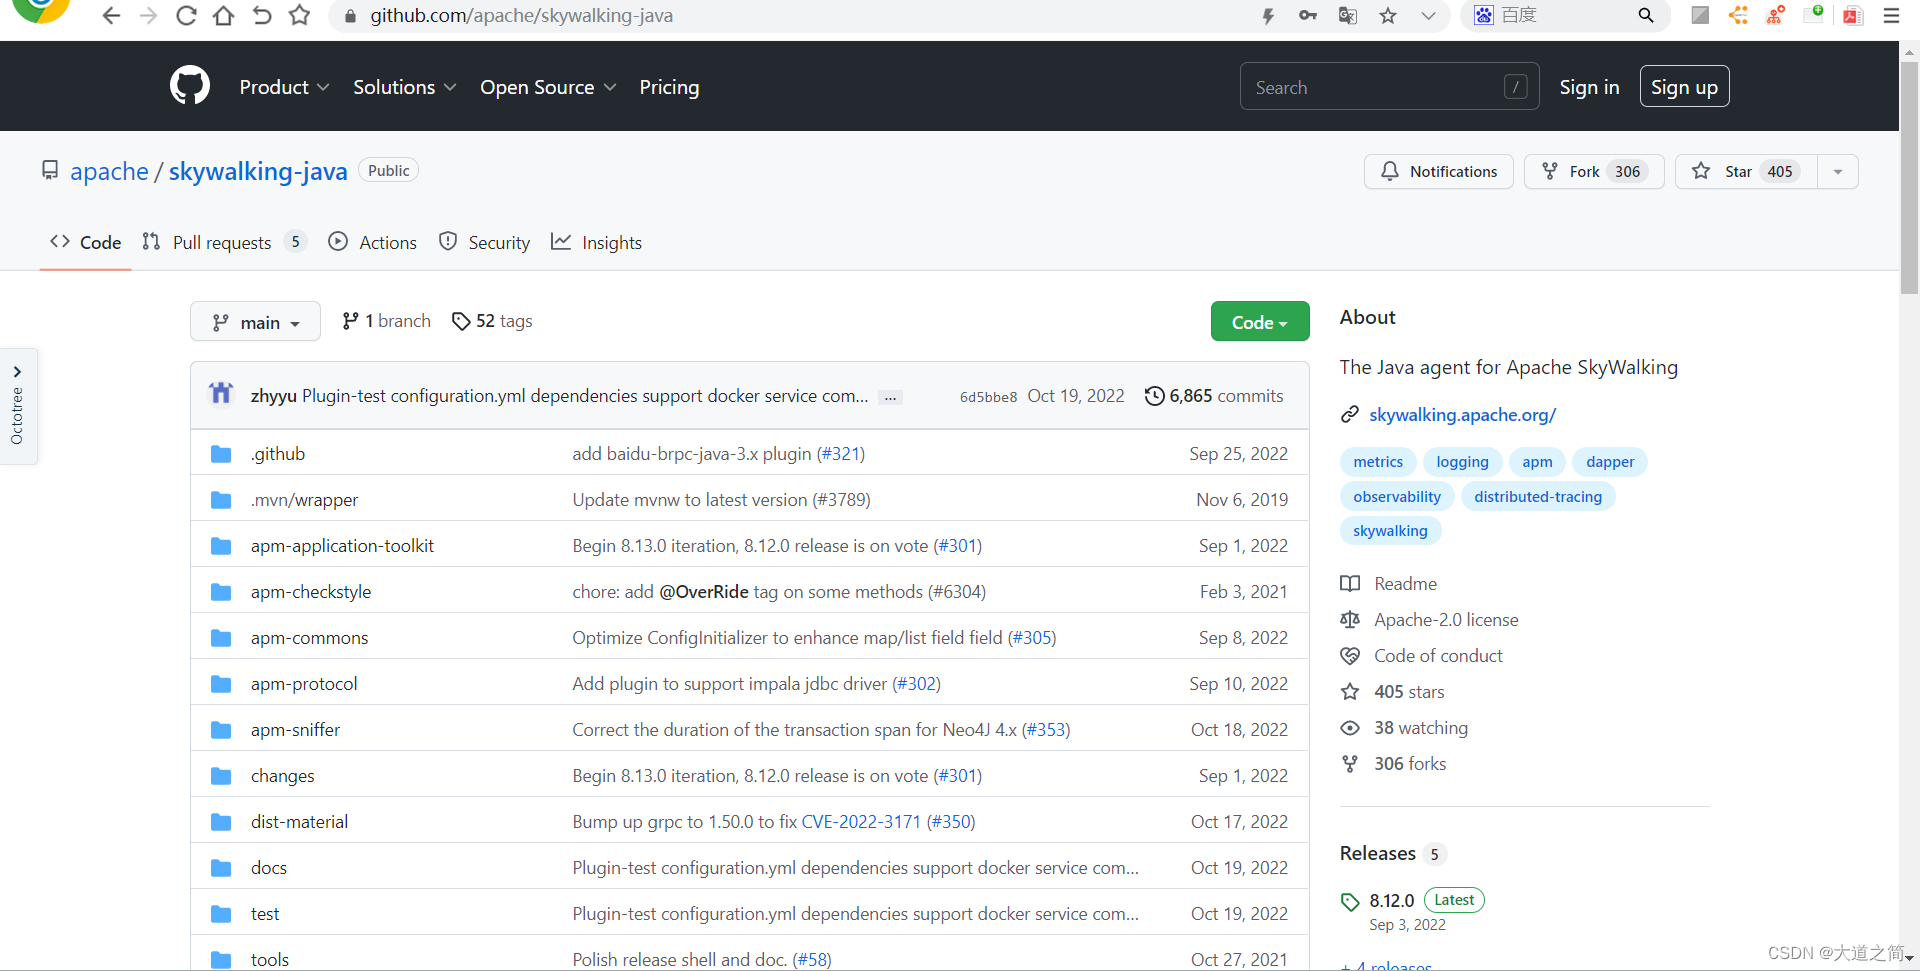Click the Fork button
This screenshot has width=1920, height=971.
click(x=1593, y=172)
